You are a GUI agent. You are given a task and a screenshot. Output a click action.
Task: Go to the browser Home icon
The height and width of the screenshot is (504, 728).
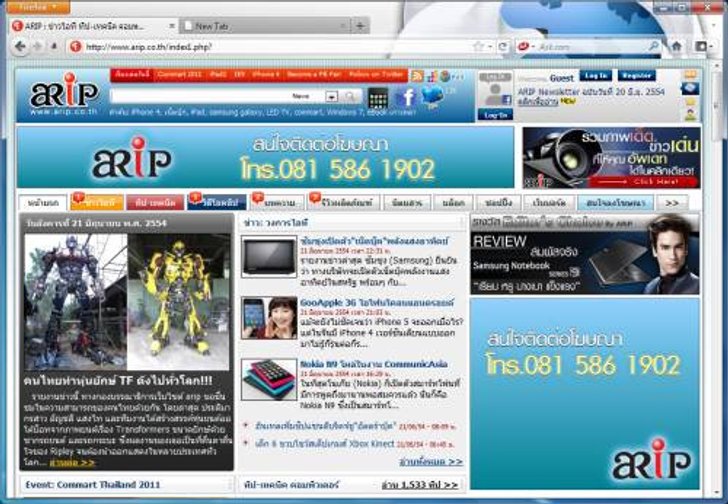click(676, 46)
